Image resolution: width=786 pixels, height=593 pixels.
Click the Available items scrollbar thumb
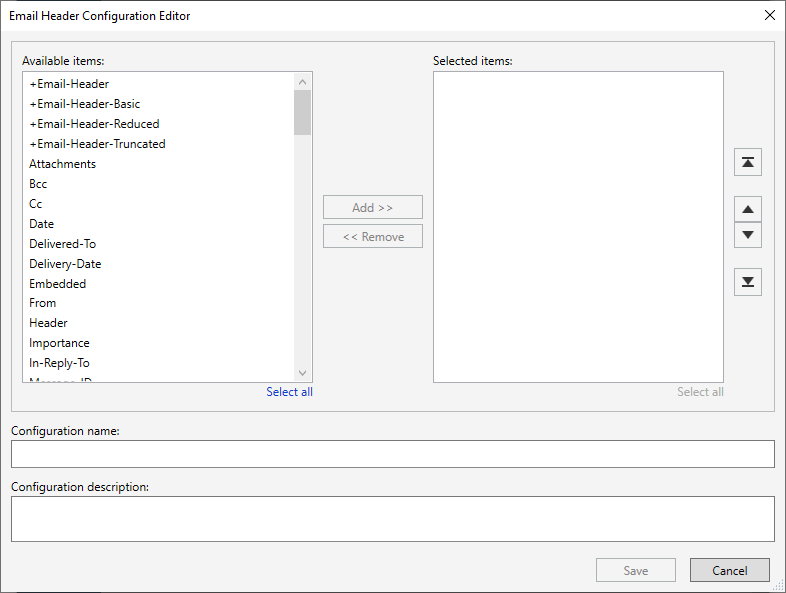pyautogui.click(x=302, y=112)
